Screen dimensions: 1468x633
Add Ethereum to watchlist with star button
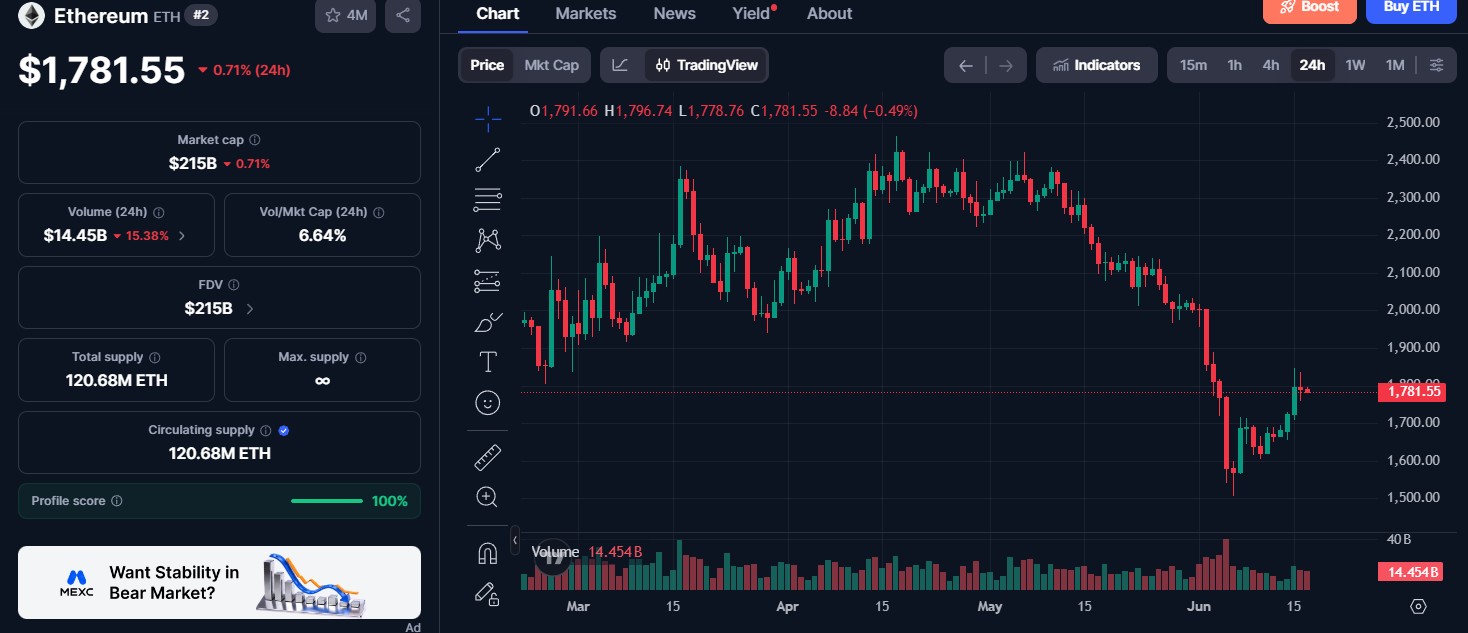[345, 15]
